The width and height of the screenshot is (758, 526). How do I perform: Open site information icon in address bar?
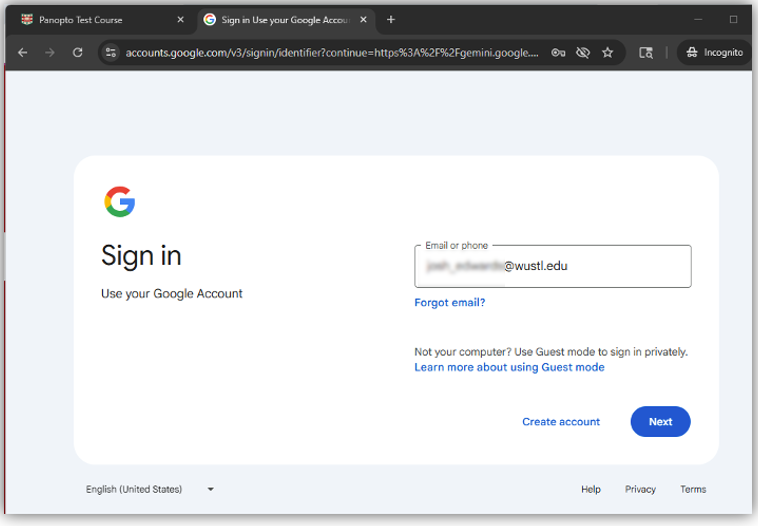[111, 52]
